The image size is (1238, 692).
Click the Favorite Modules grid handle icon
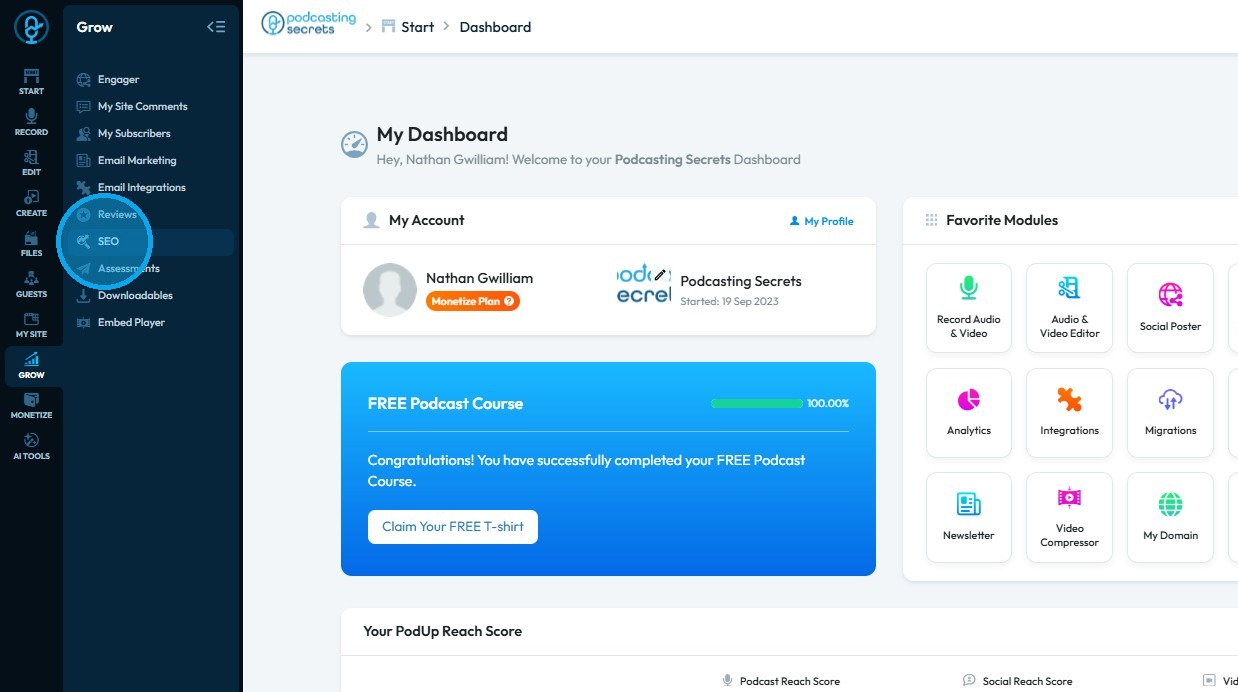931,220
